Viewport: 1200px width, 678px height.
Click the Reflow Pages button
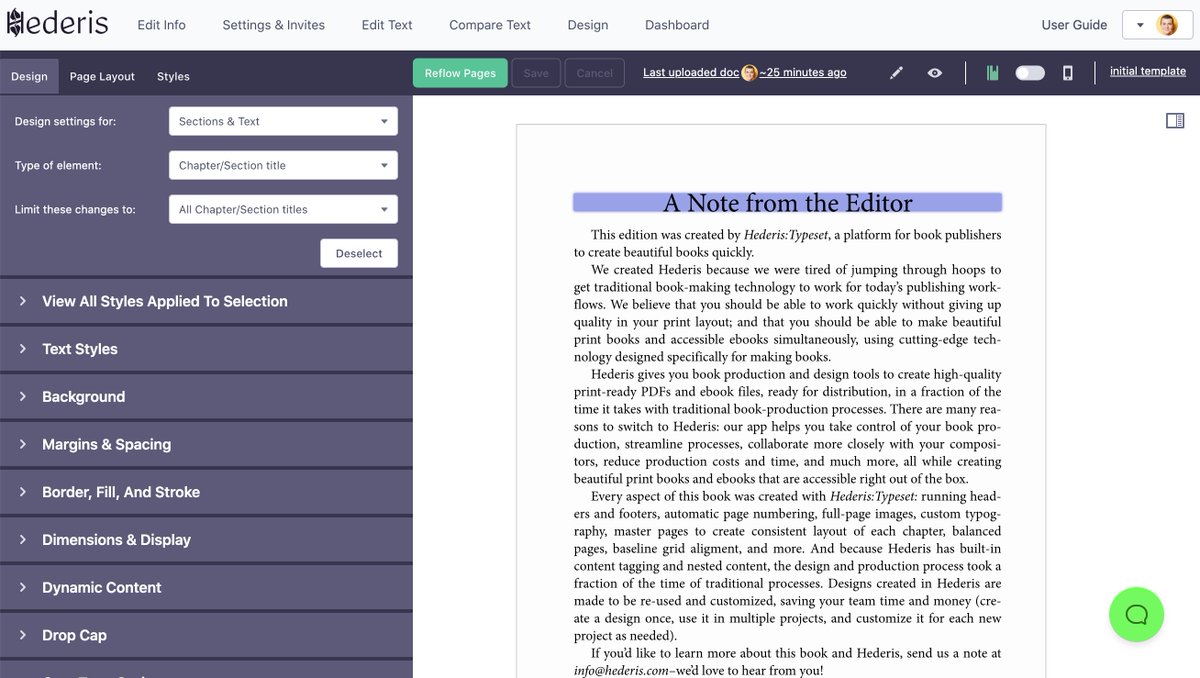[x=460, y=72]
